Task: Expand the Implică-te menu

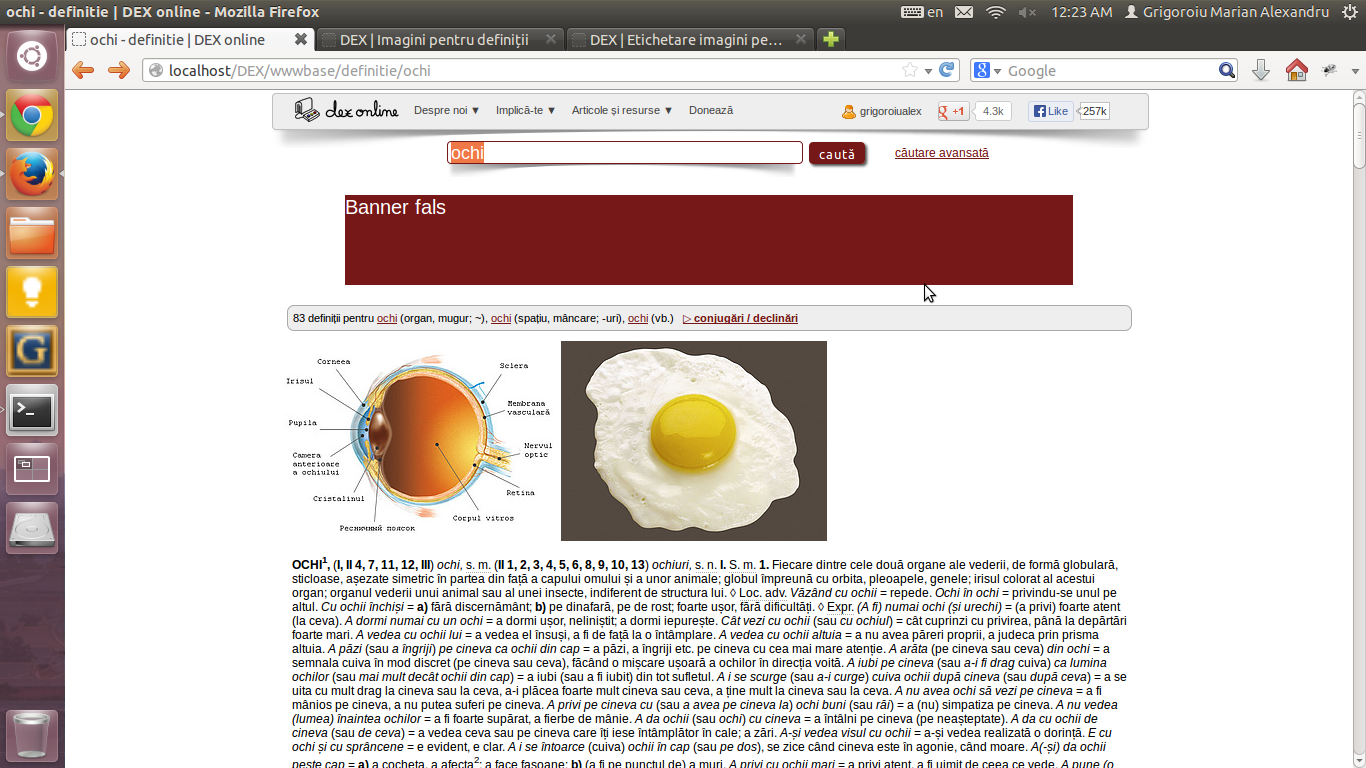Action: click(x=526, y=110)
